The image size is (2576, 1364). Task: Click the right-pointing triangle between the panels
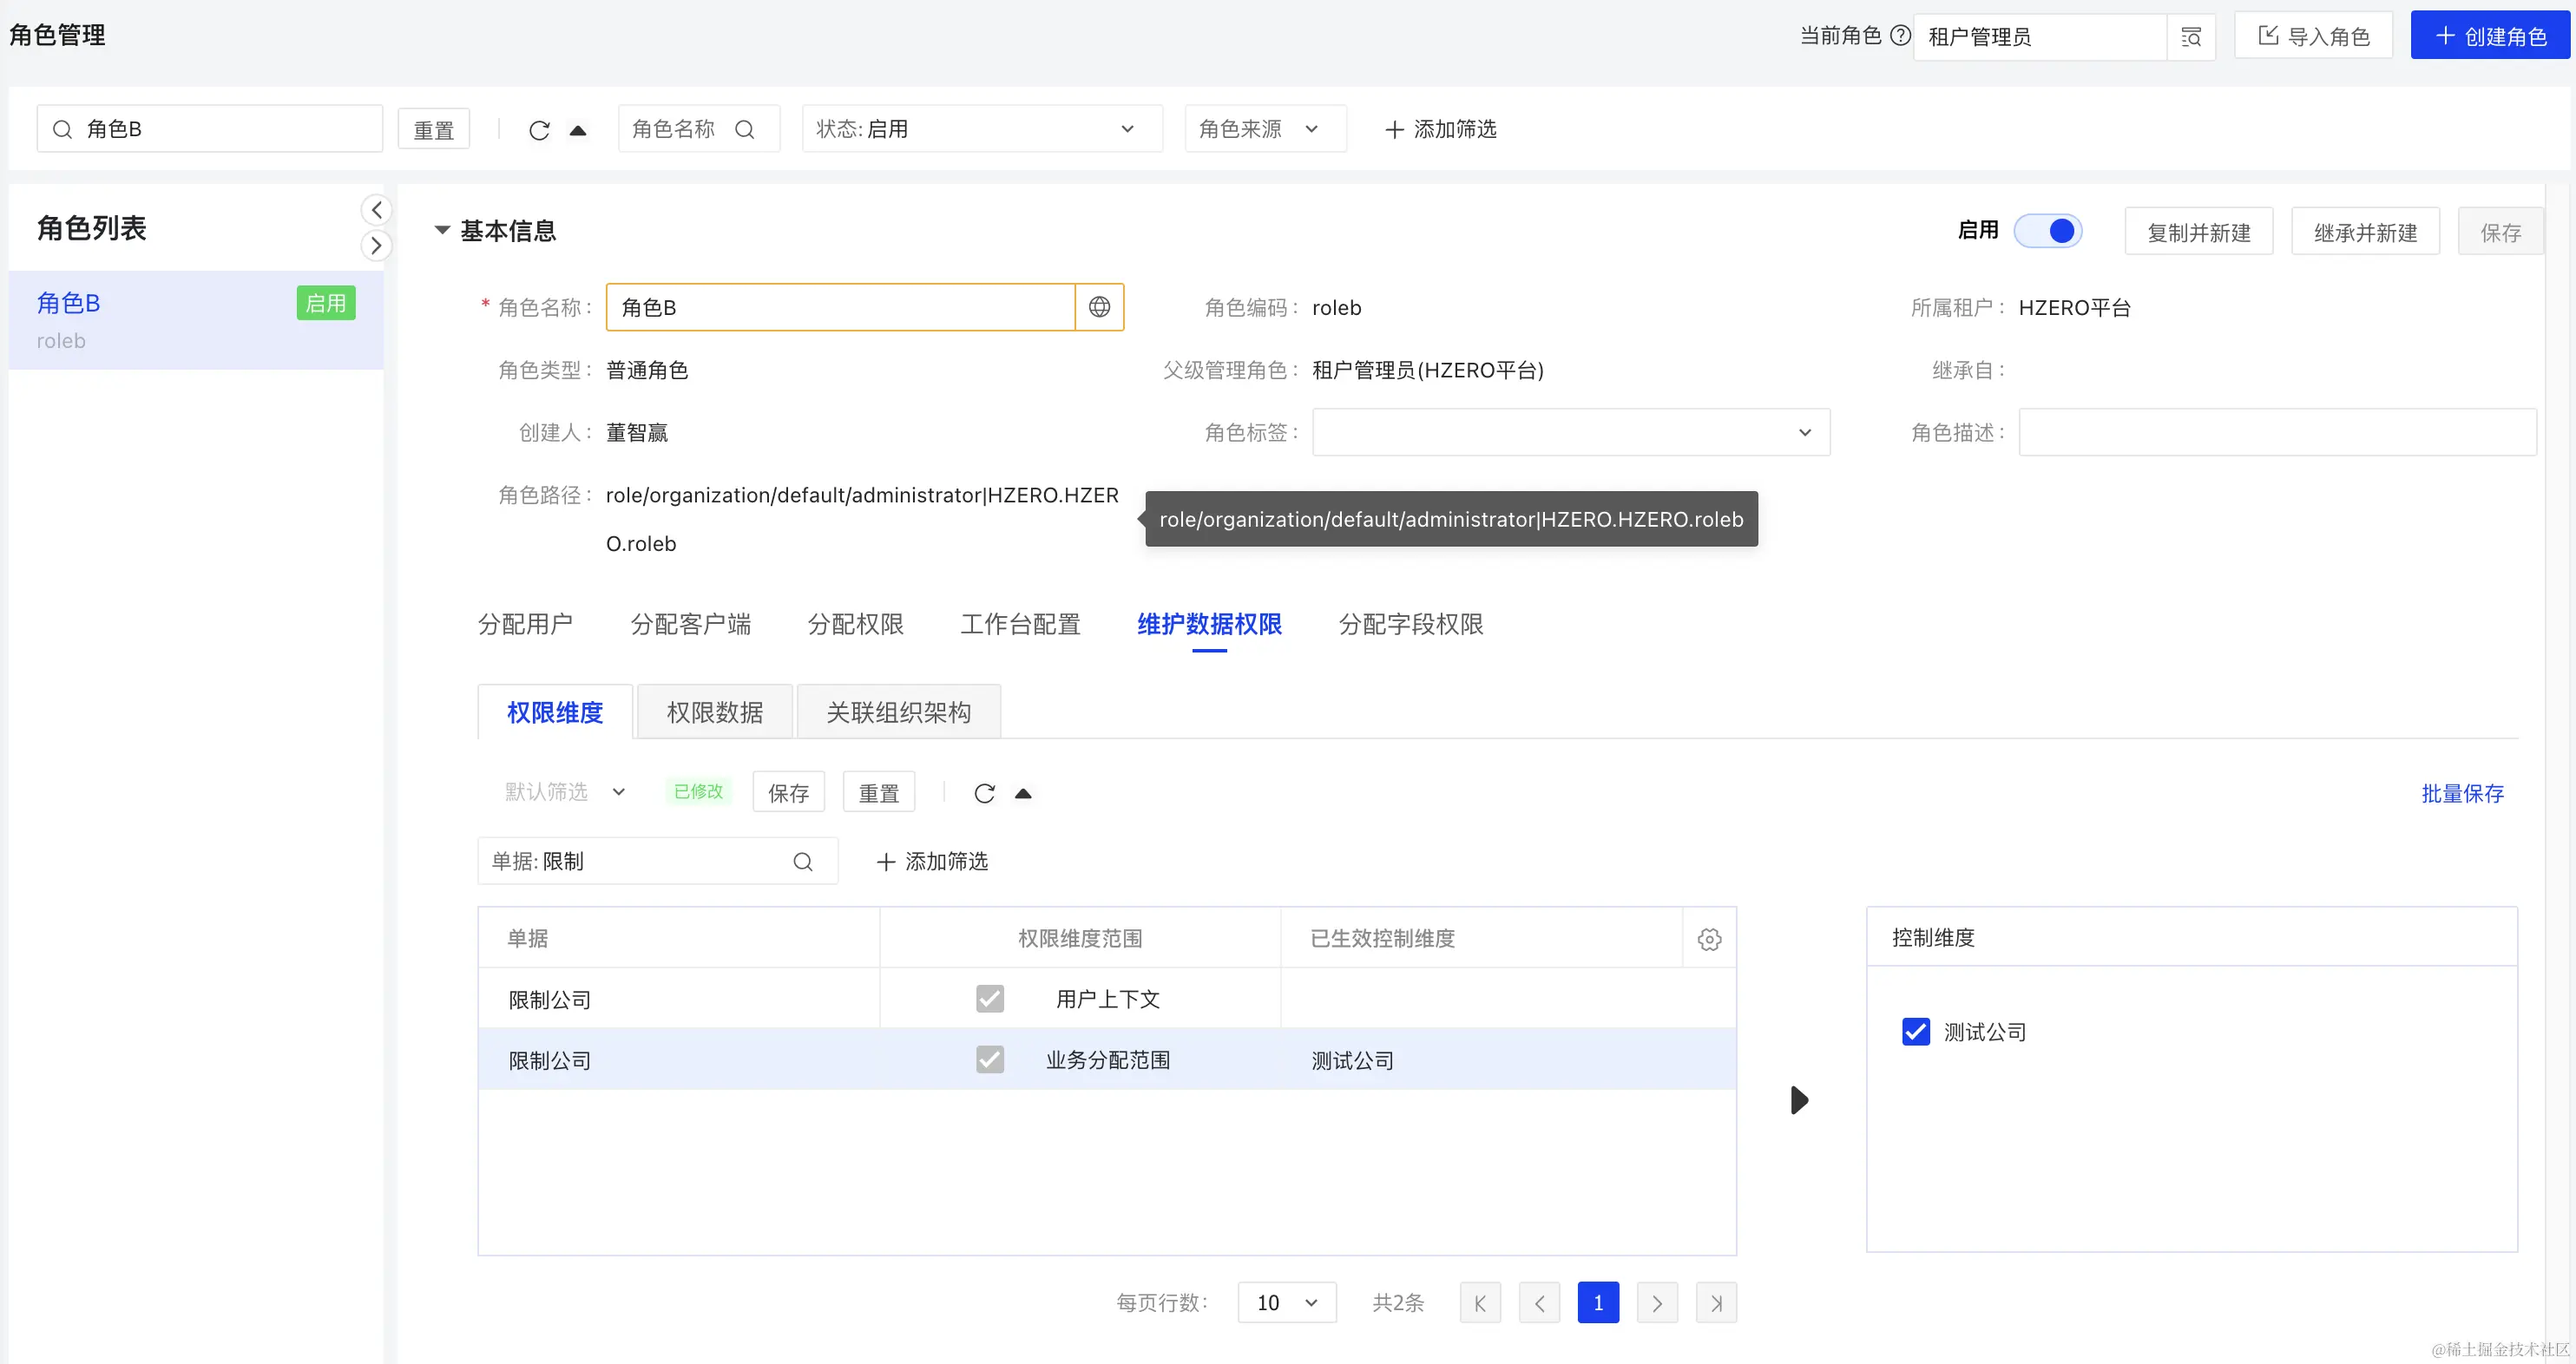[1799, 1100]
